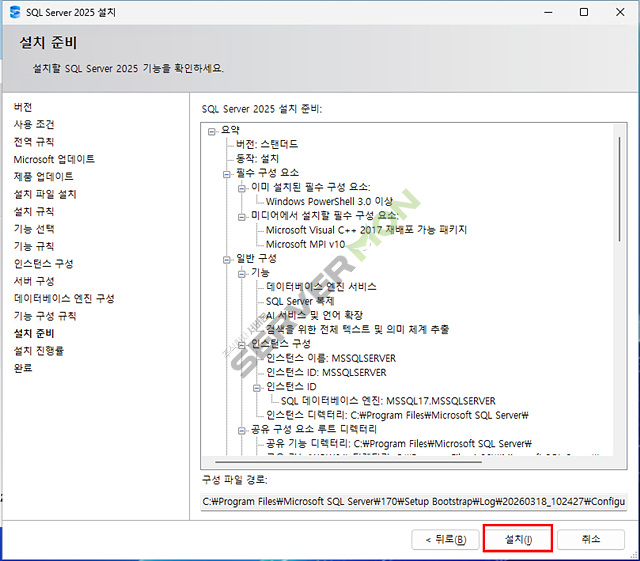Screen dimensions: 640x561
Task: Click the tree horizontal scrollbar thumb
Action: coord(348,462)
